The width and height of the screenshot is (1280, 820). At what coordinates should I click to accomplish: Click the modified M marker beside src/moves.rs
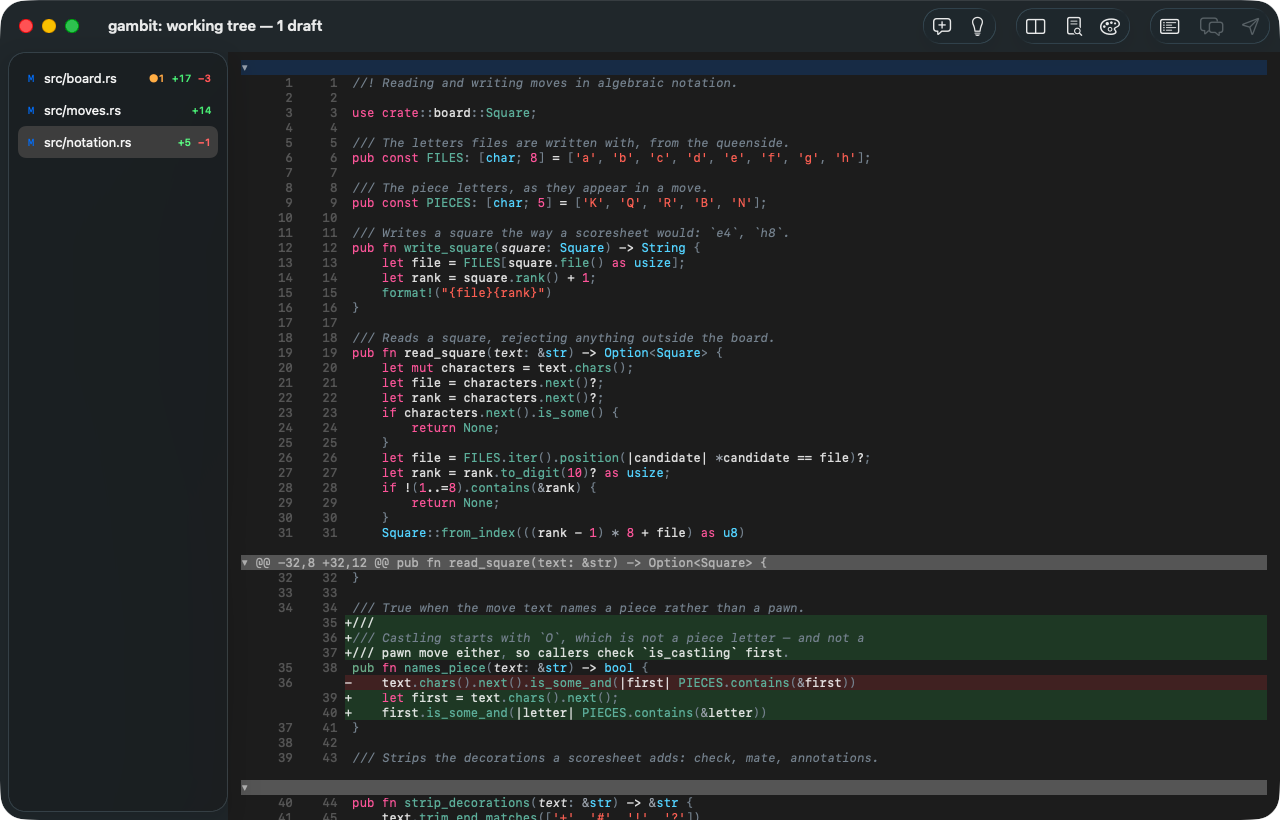[31, 110]
